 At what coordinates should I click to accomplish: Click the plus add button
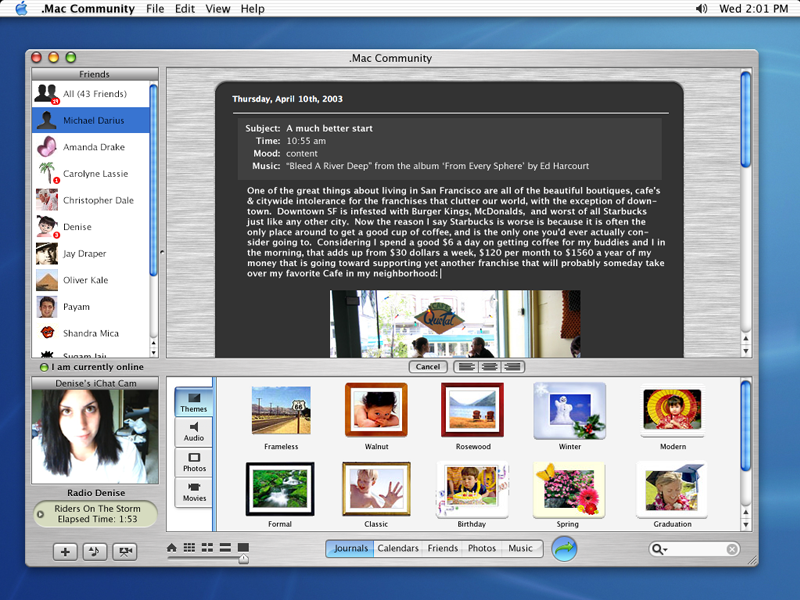pyautogui.click(x=65, y=552)
